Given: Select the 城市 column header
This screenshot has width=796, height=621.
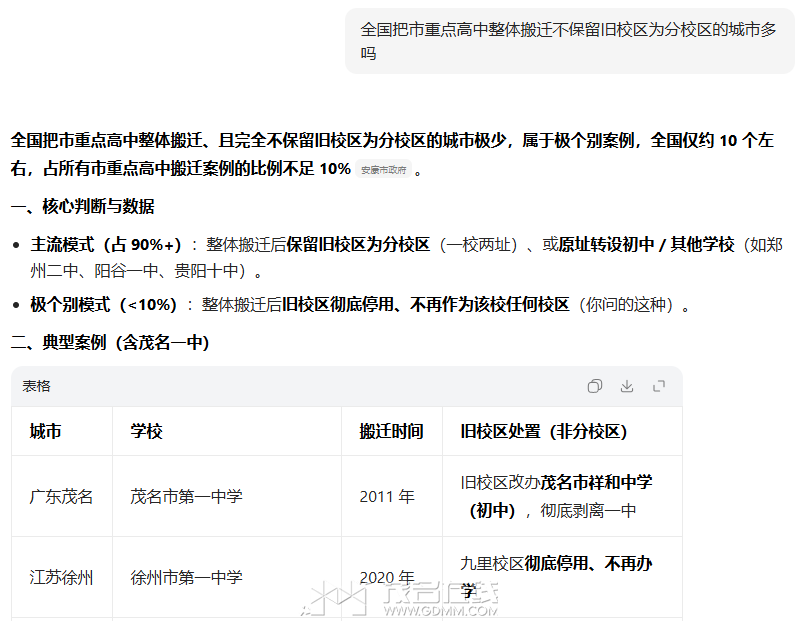Looking at the screenshot, I should (x=46, y=432).
